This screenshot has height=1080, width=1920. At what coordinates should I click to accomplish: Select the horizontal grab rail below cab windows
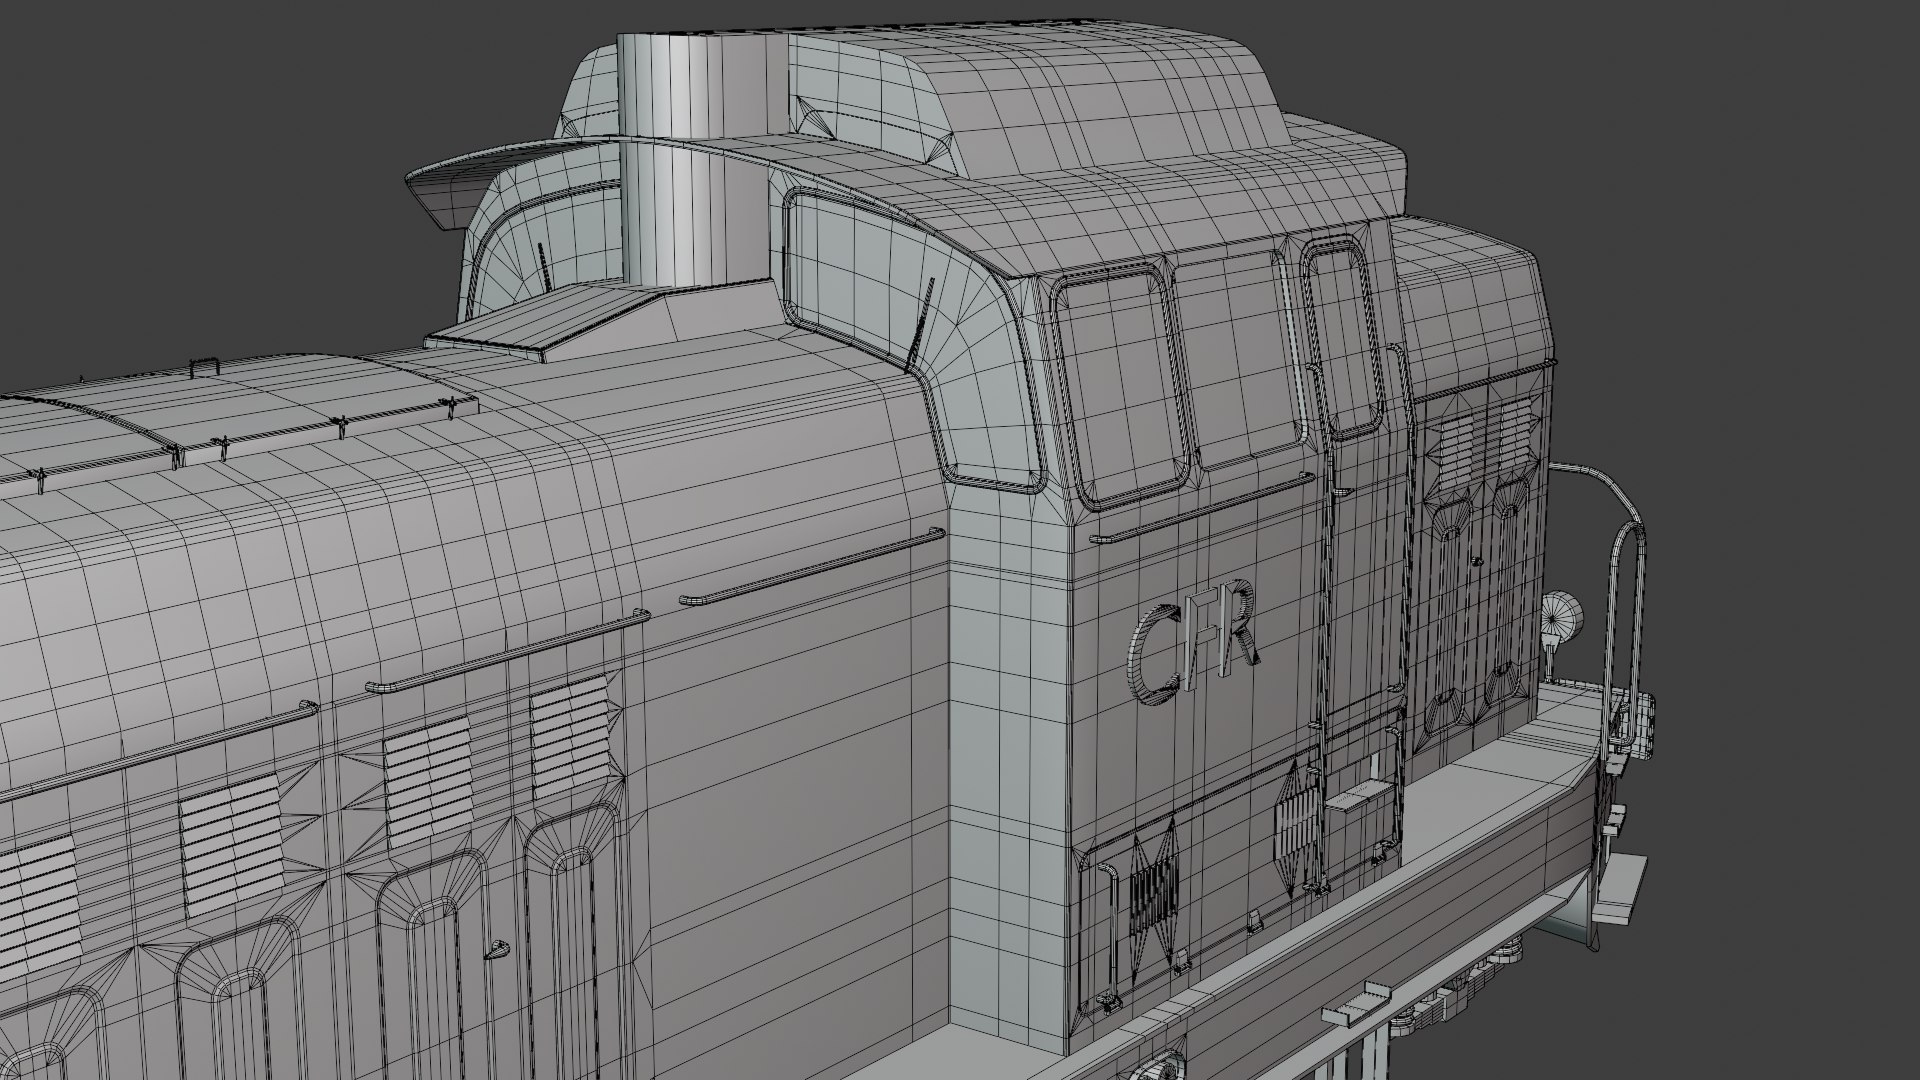coord(1200,508)
